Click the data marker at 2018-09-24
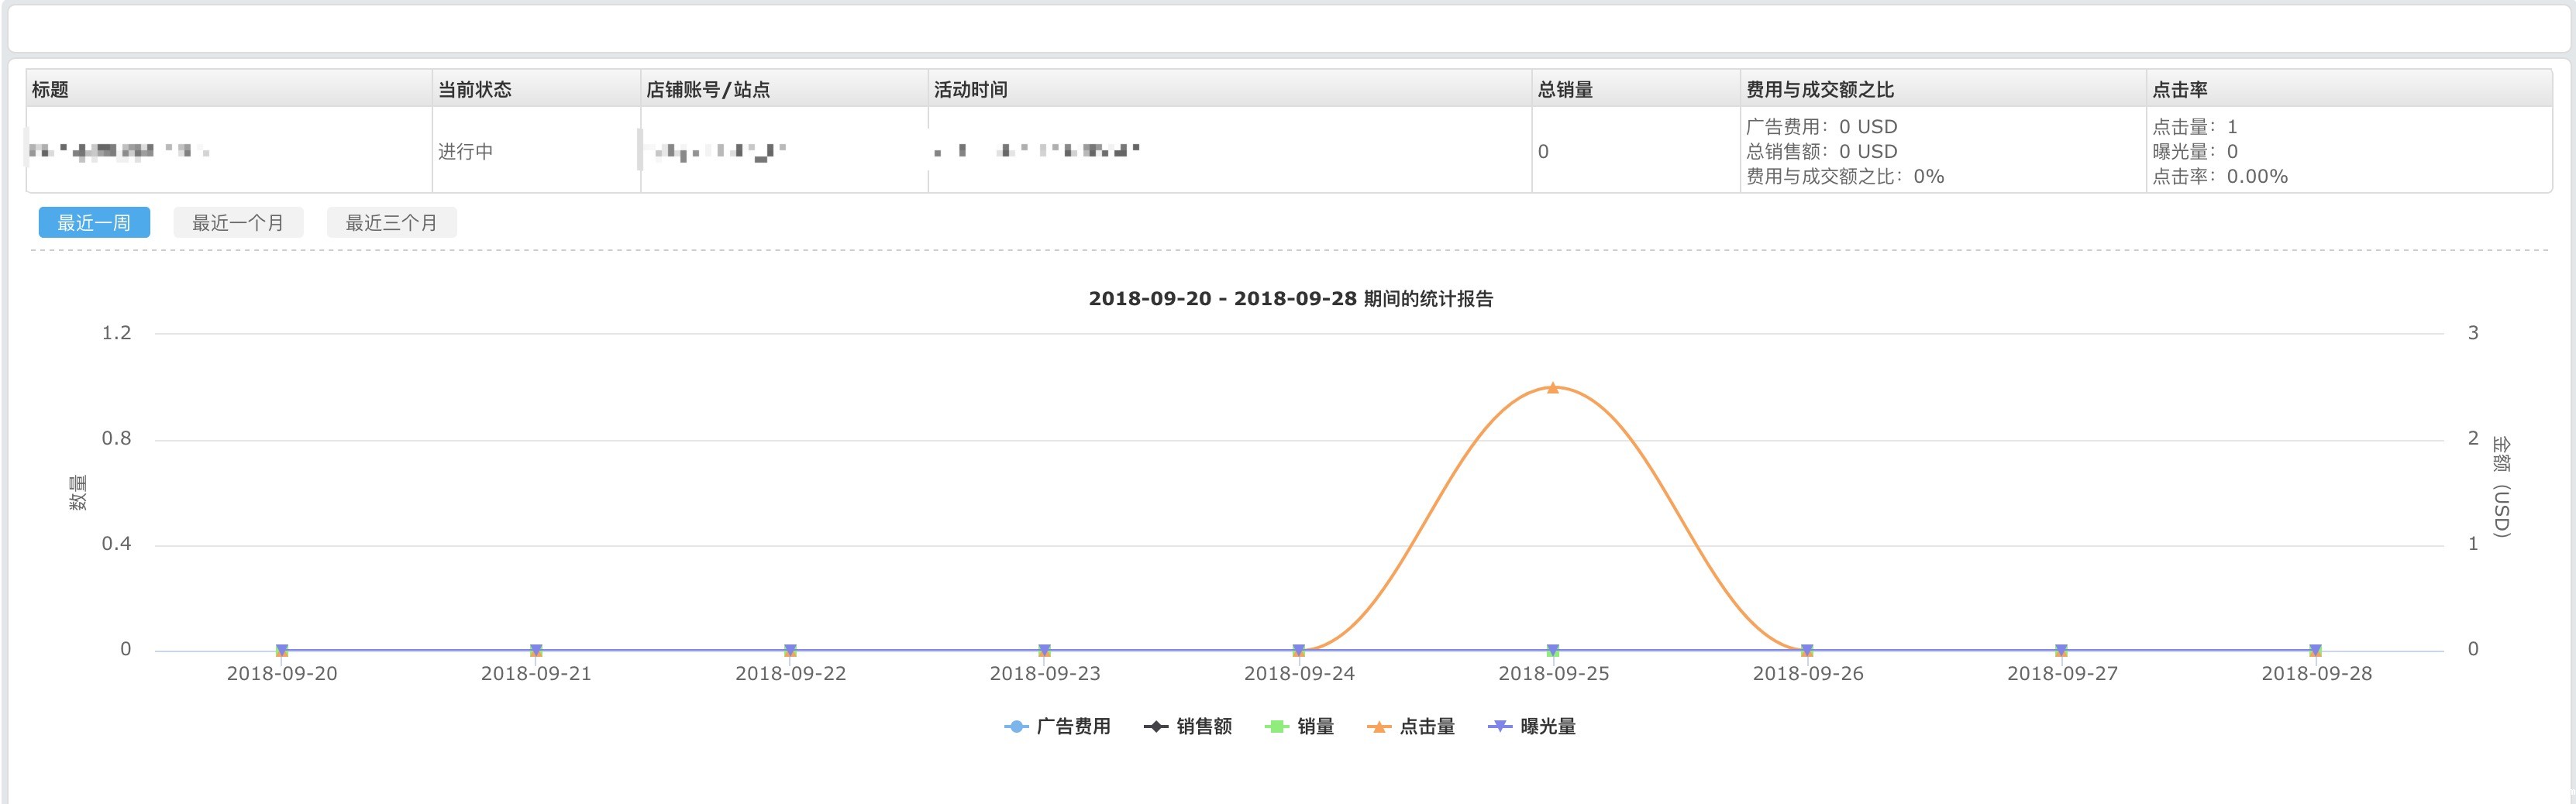 pyautogui.click(x=1299, y=651)
